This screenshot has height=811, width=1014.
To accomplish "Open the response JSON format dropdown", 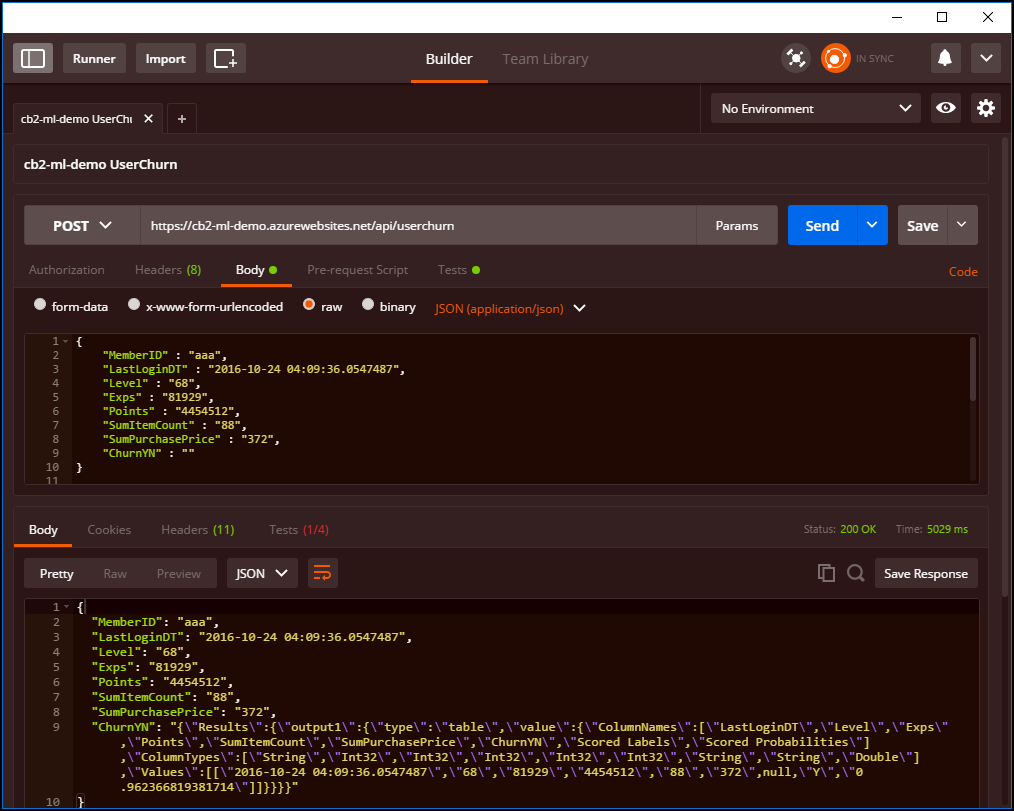I will 262,573.
